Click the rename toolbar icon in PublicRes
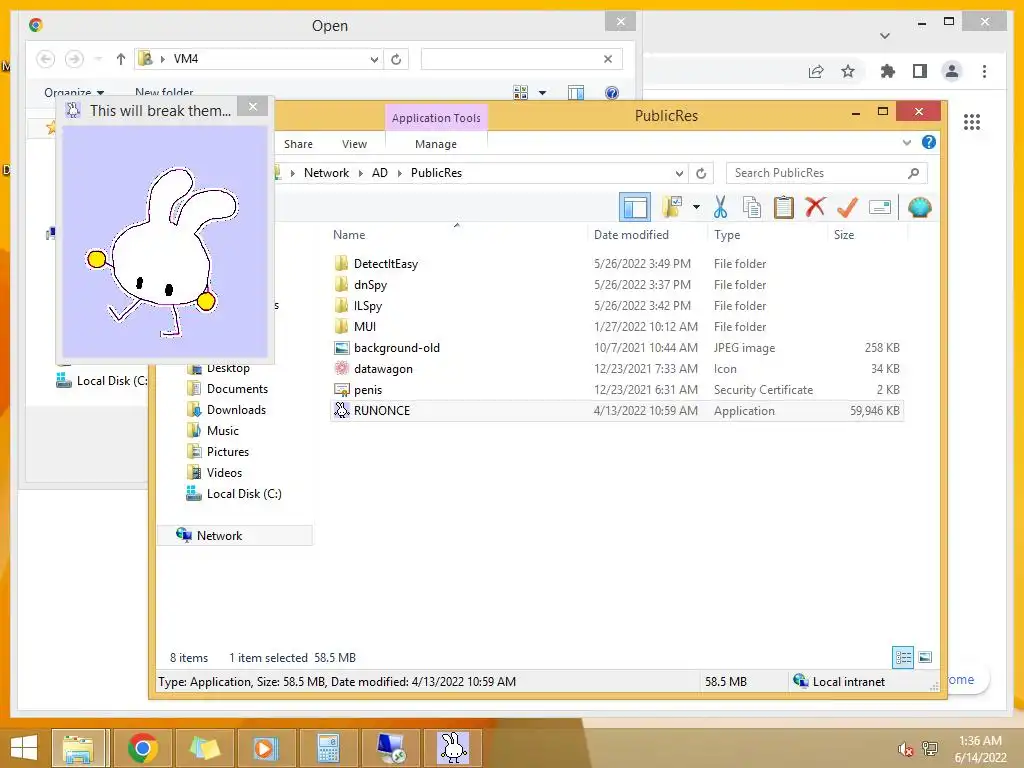 click(880, 208)
